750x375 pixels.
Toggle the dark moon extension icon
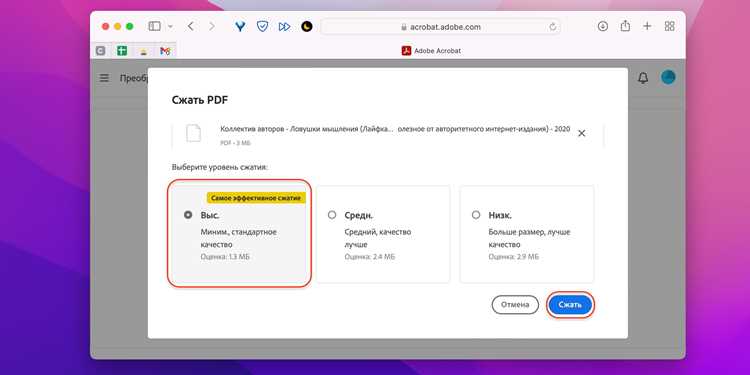tap(307, 26)
